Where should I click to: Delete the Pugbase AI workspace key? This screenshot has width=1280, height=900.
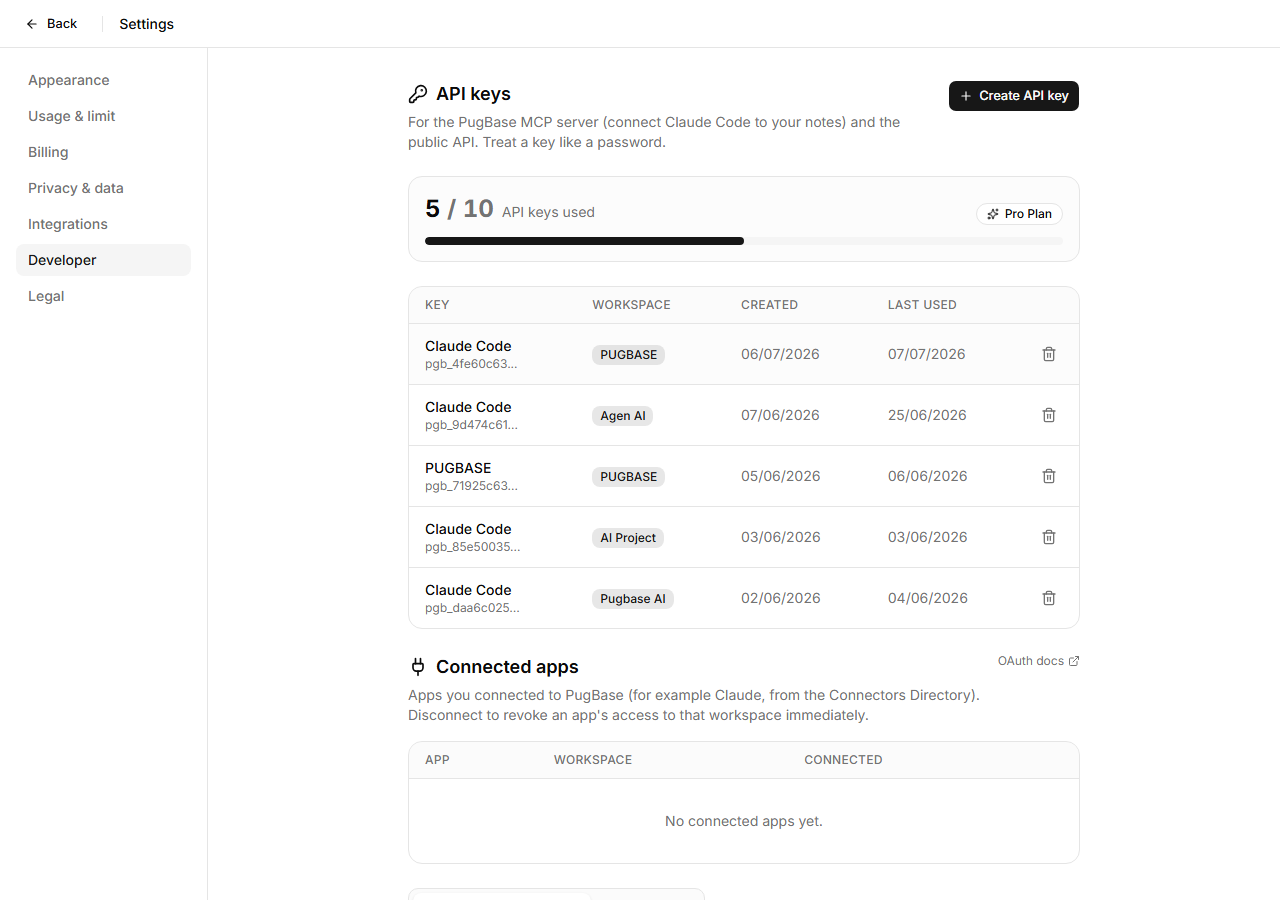[1049, 598]
